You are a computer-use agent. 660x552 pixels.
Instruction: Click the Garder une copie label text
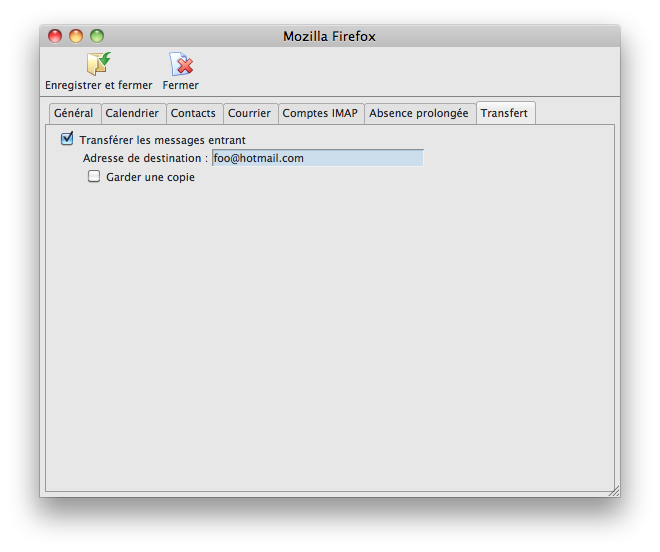150,177
